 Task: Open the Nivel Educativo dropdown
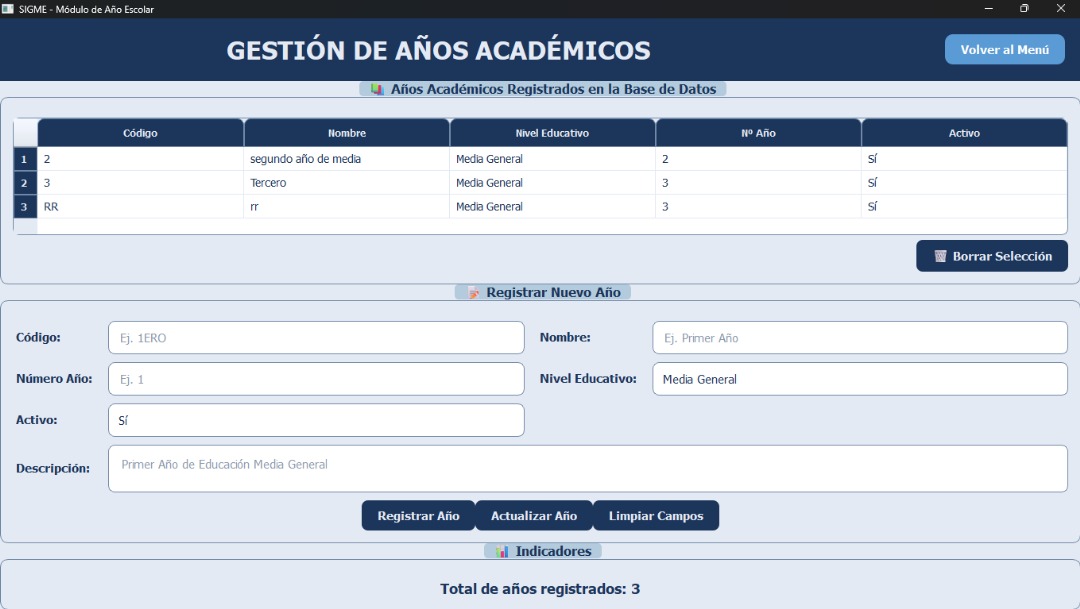(x=859, y=379)
